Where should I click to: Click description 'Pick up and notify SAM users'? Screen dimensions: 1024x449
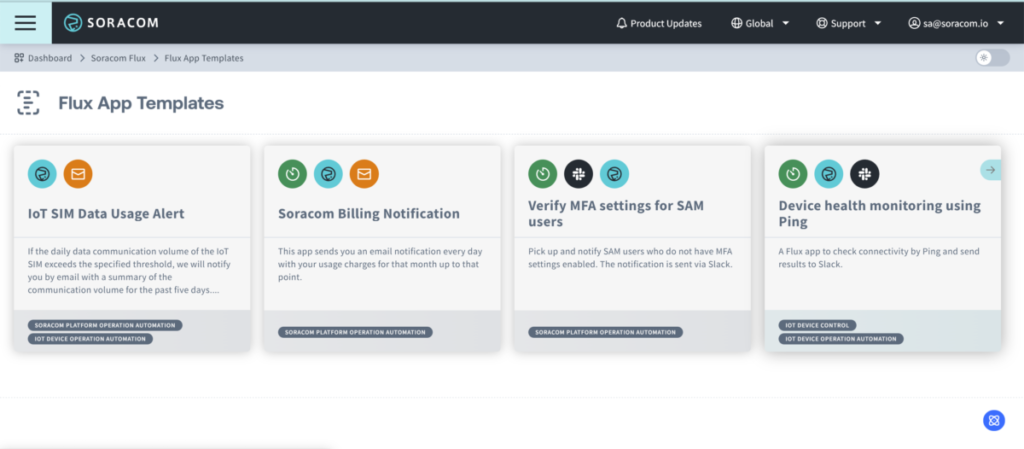coord(632,258)
